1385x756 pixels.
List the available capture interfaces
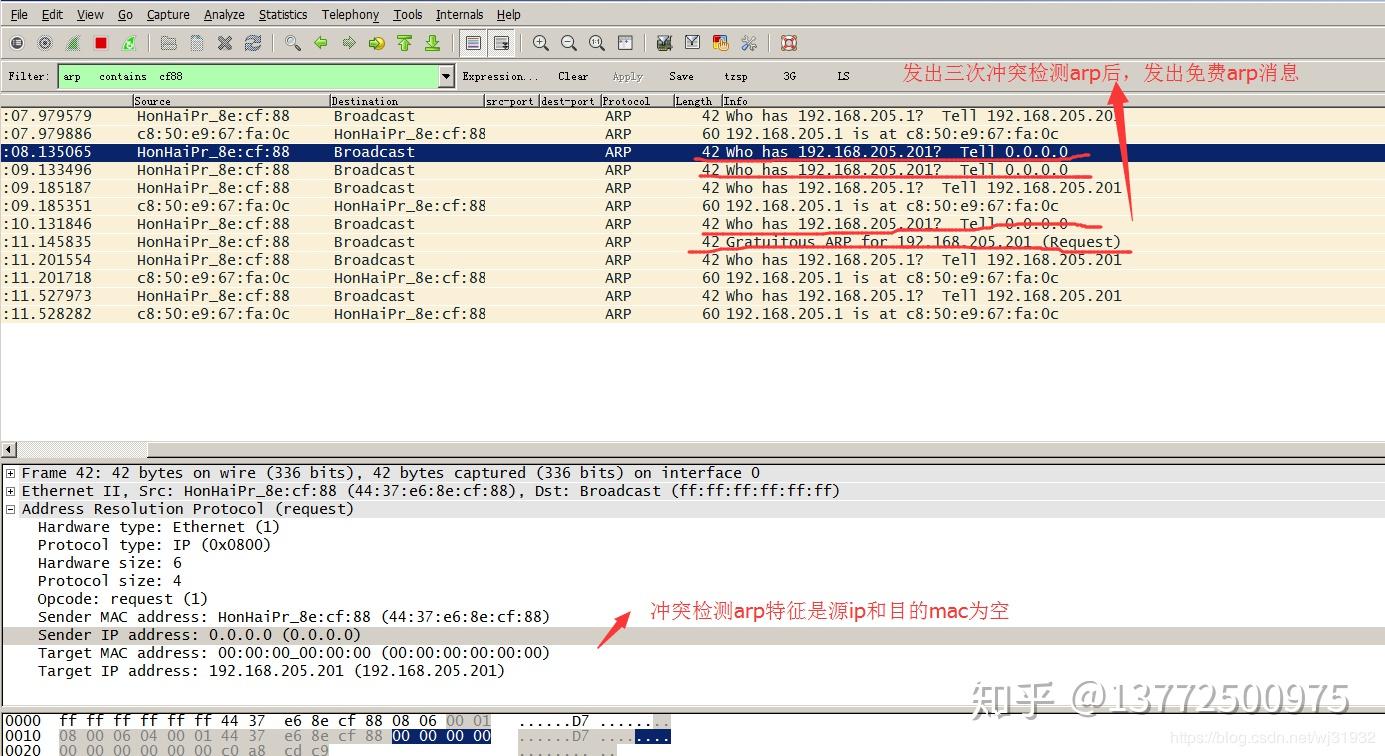pos(15,43)
